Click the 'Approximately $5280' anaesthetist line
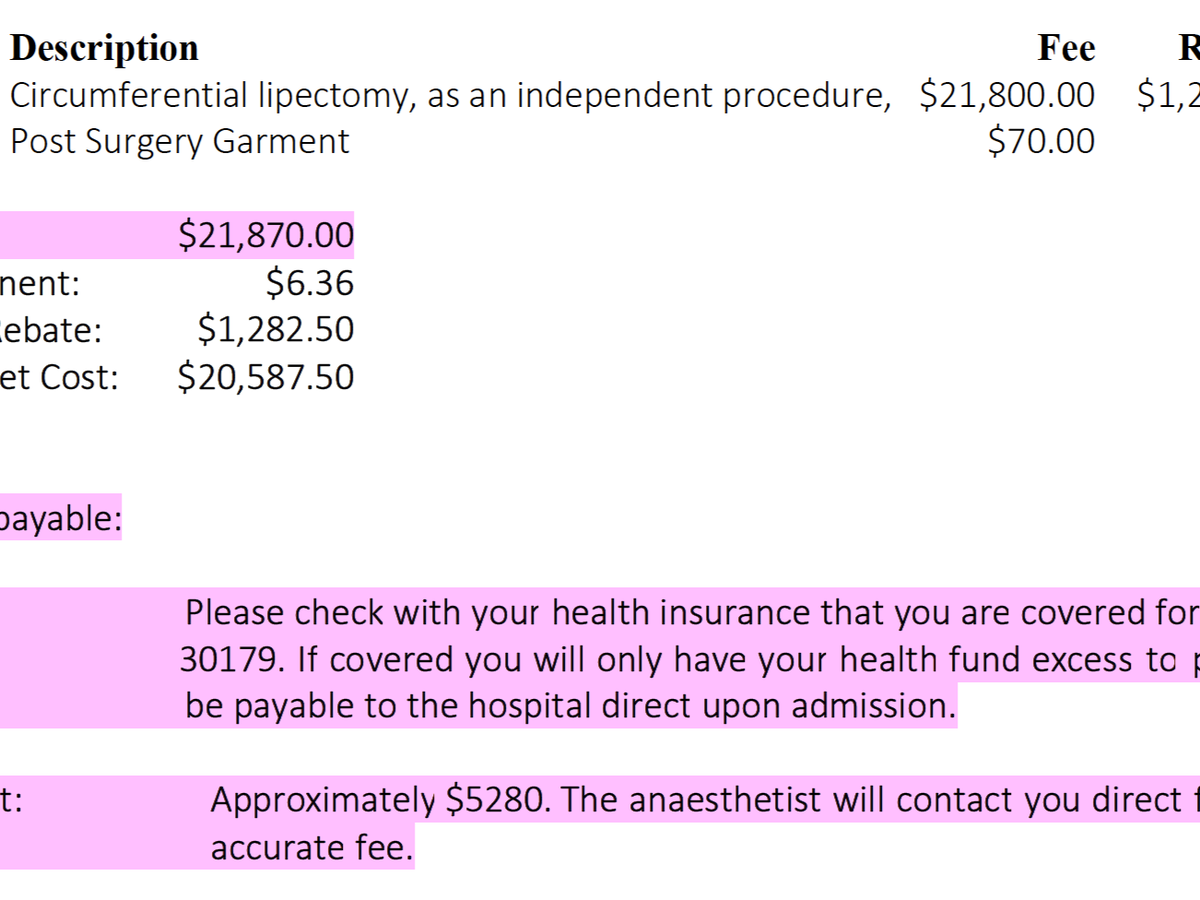This screenshot has height=900, width=1200. pyautogui.click(x=700, y=800)
